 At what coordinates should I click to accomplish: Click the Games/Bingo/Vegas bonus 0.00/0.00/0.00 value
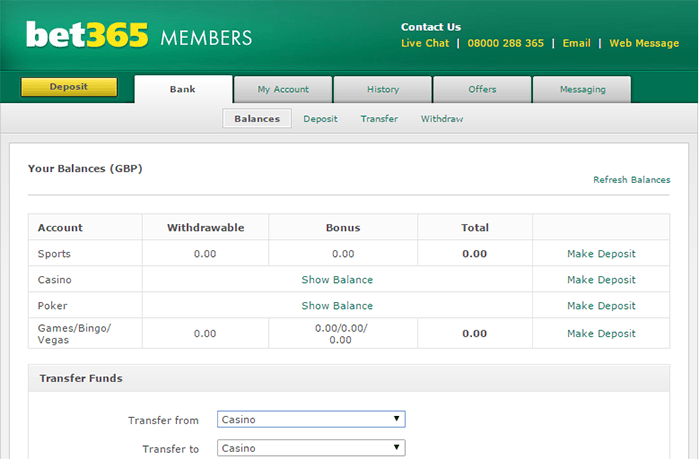pyautogui.click(x=341, y=334)
